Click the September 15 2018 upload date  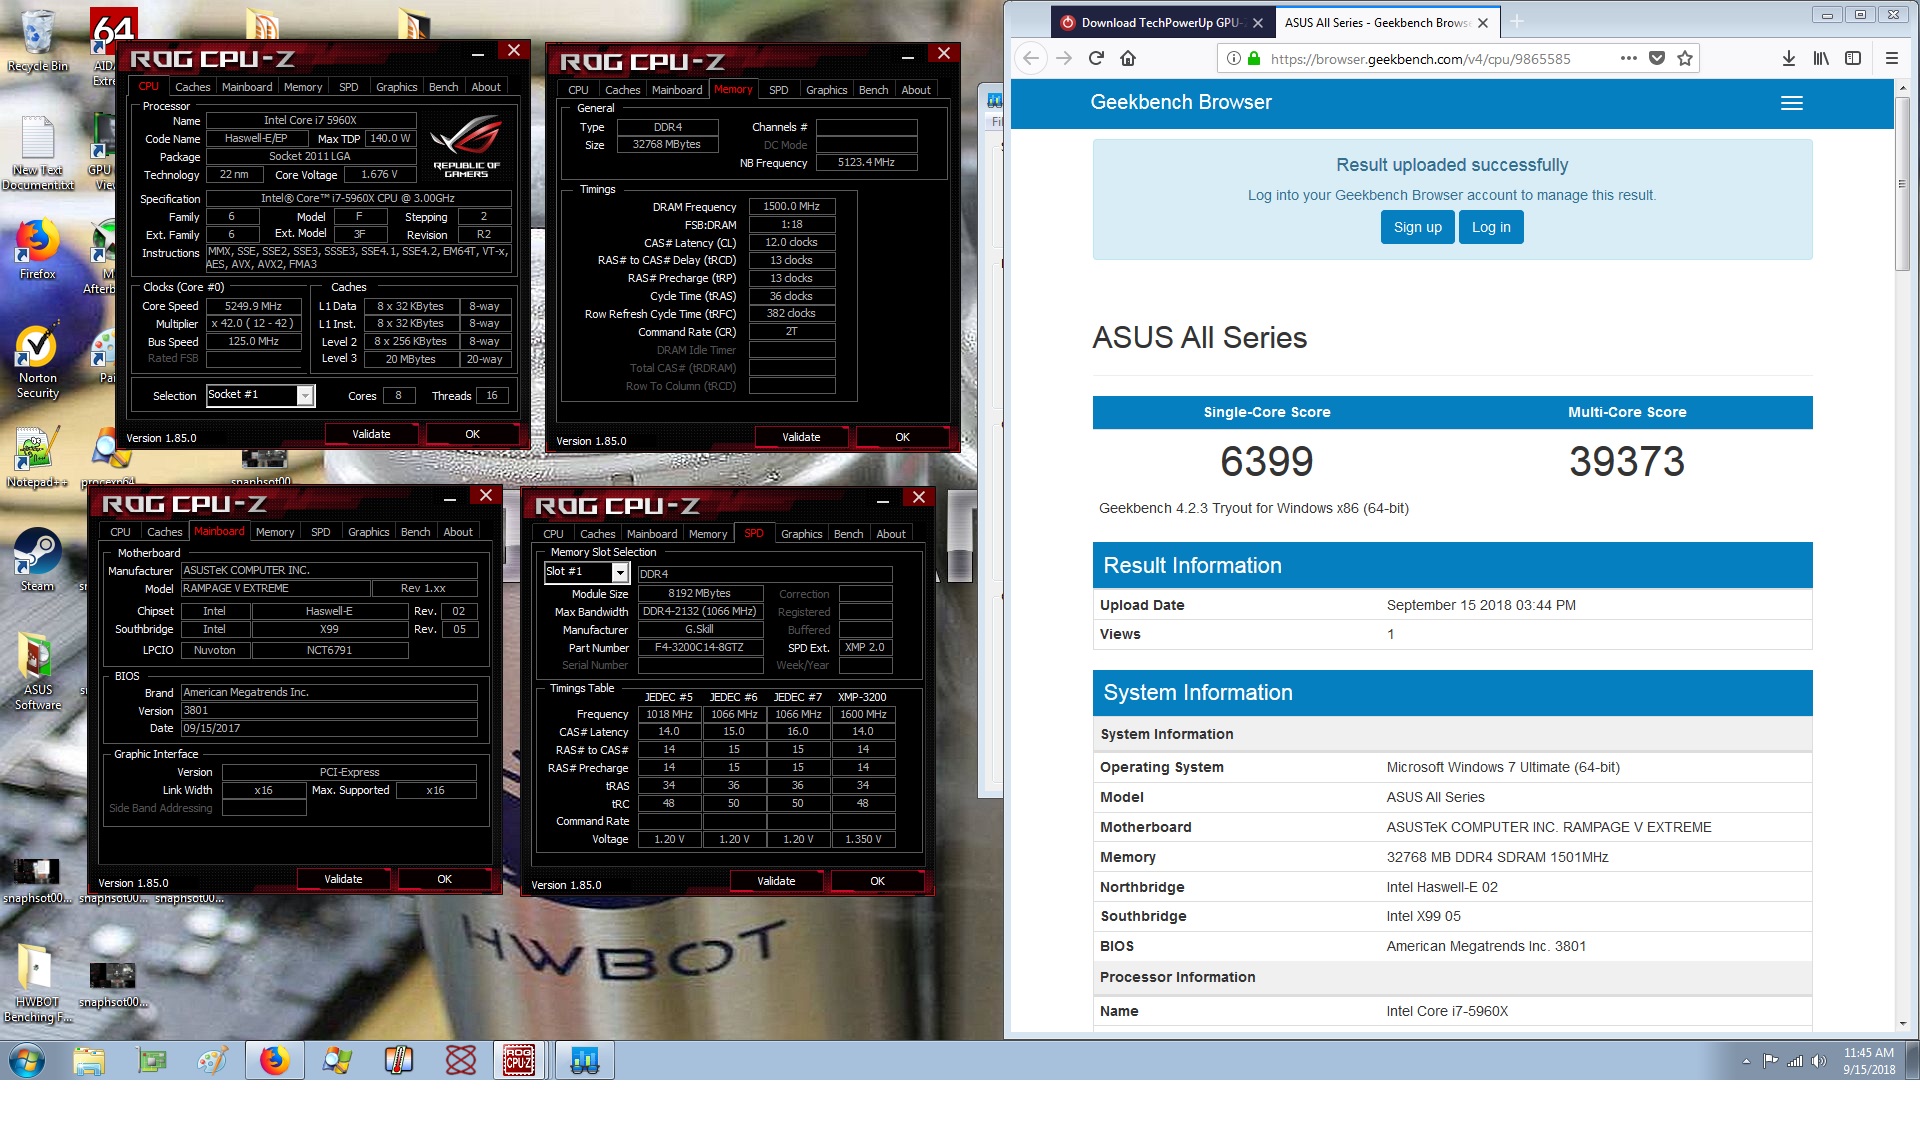point(1481,605)
